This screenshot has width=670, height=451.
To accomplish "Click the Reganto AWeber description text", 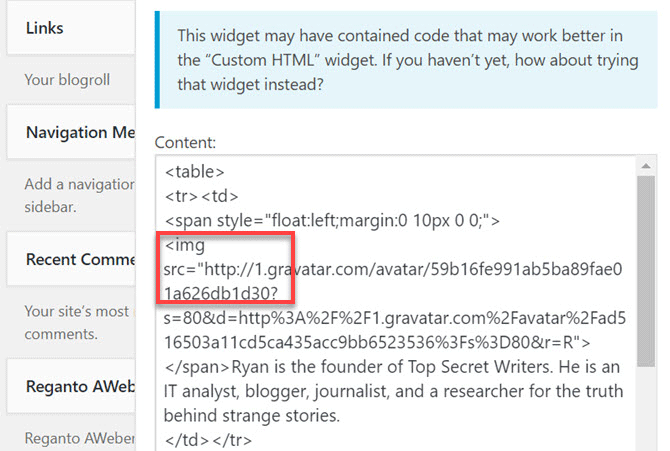I will coord(79,438).
